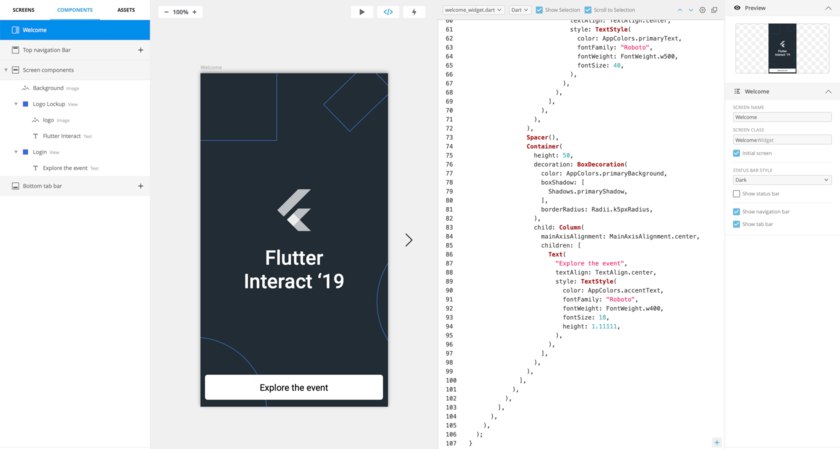Collapse the Screen components section

[6, 70]
